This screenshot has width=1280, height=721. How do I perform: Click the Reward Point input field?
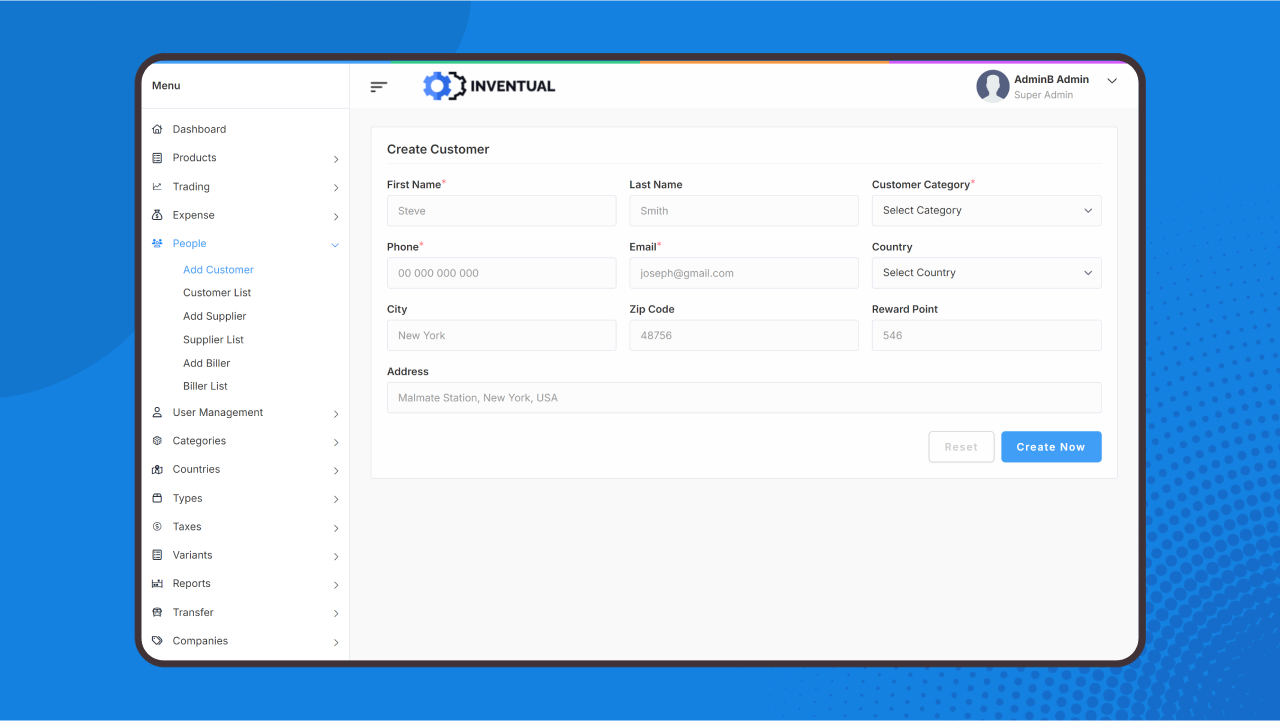(x=986, y=335)
